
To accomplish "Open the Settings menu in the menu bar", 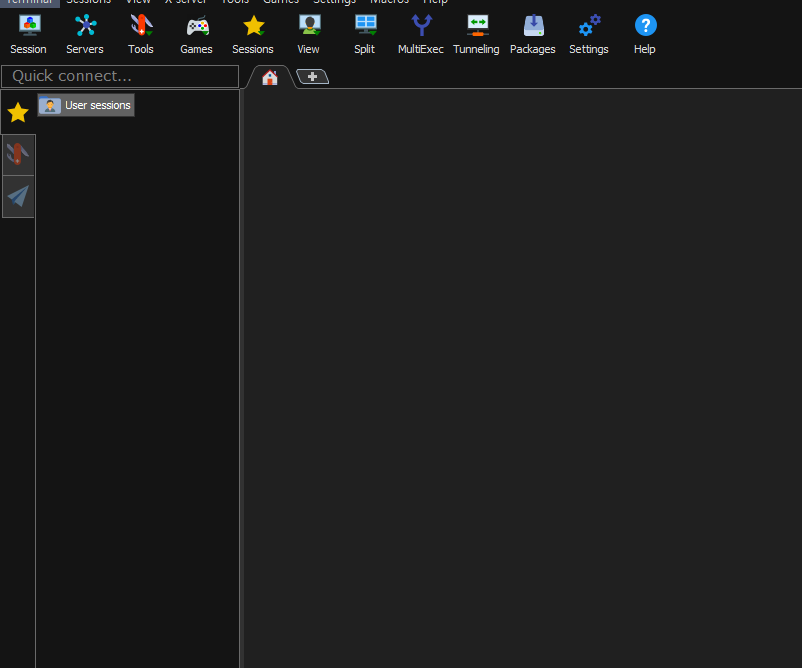I will click(335, 3).
